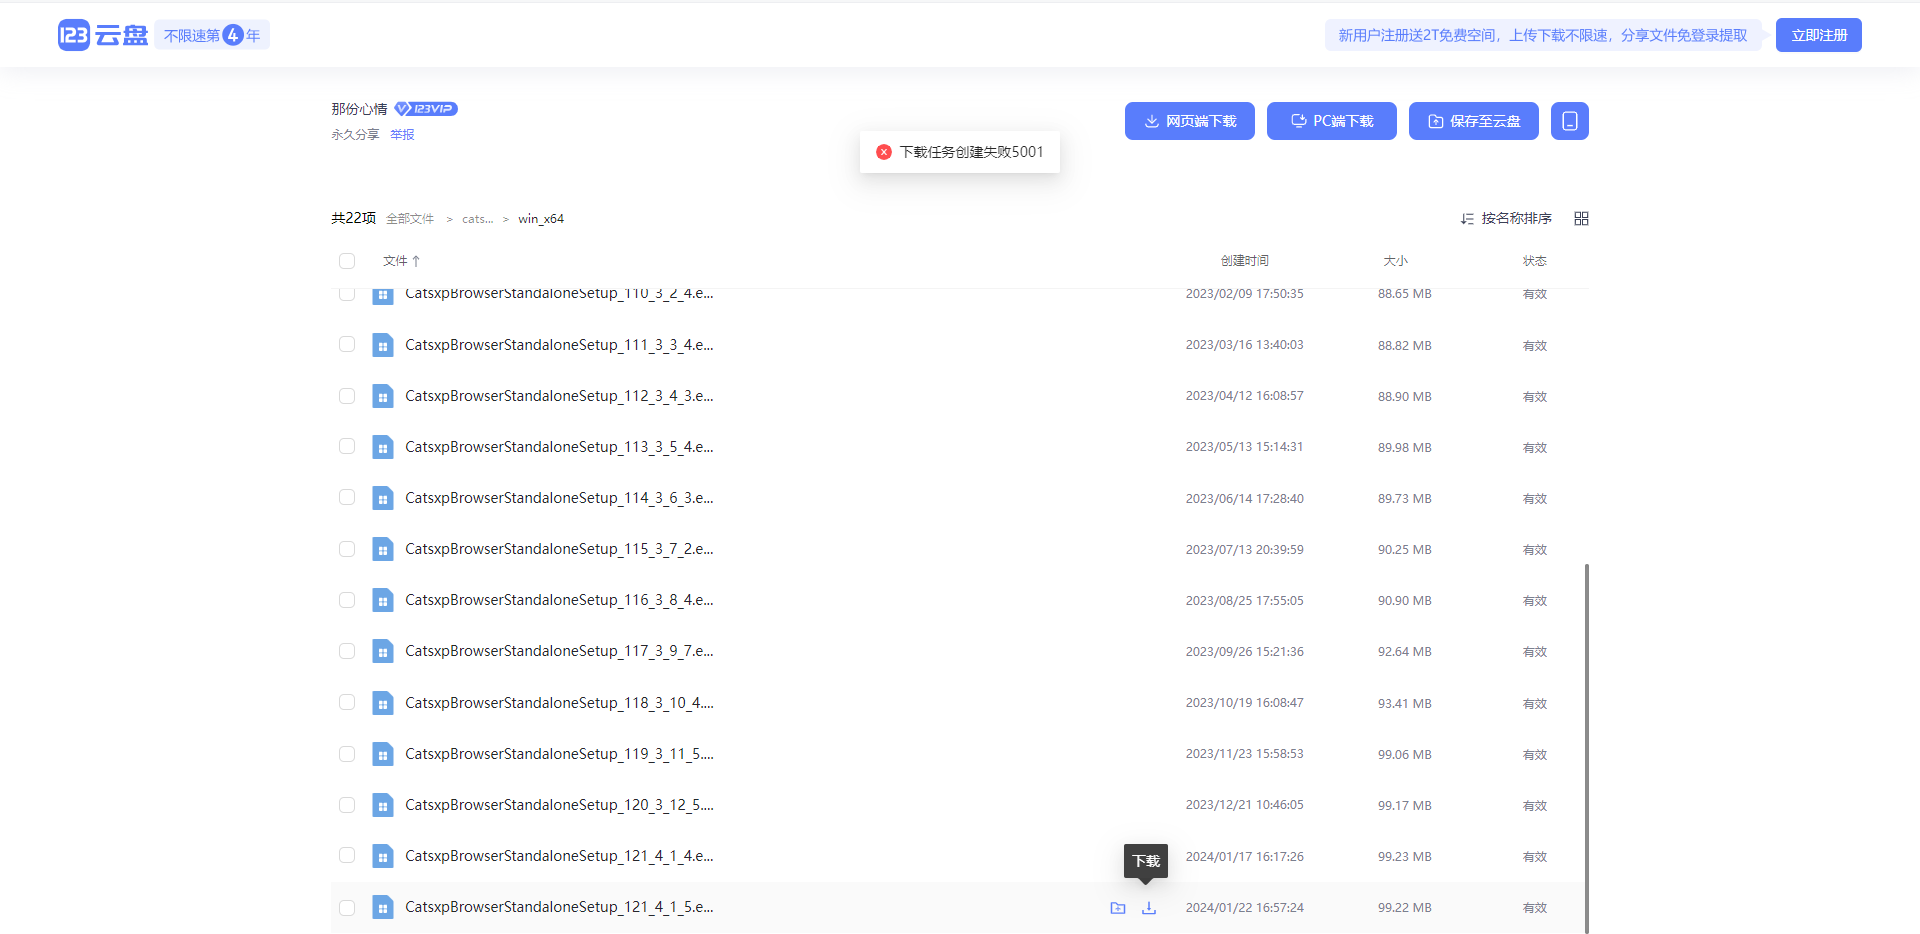Click the file list vertical scrollbar
This screenshot has width=1920, height=934.
click(1586, 748)
